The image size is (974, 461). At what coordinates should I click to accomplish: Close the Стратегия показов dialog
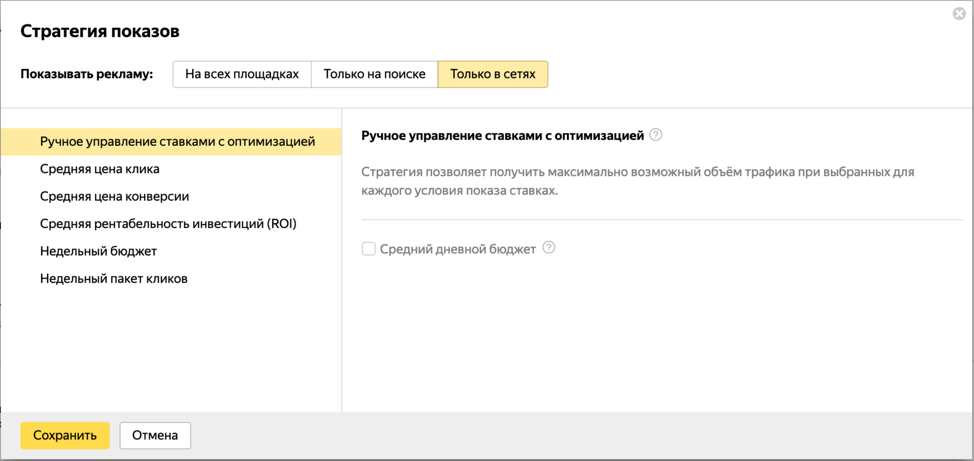point(959,14)
